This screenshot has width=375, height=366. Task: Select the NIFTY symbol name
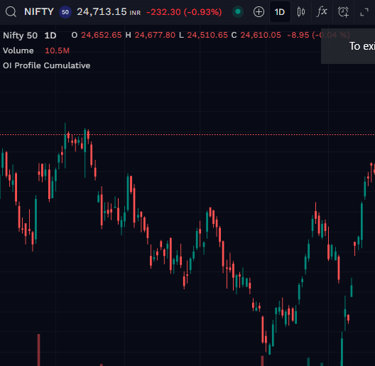(39, 12)
